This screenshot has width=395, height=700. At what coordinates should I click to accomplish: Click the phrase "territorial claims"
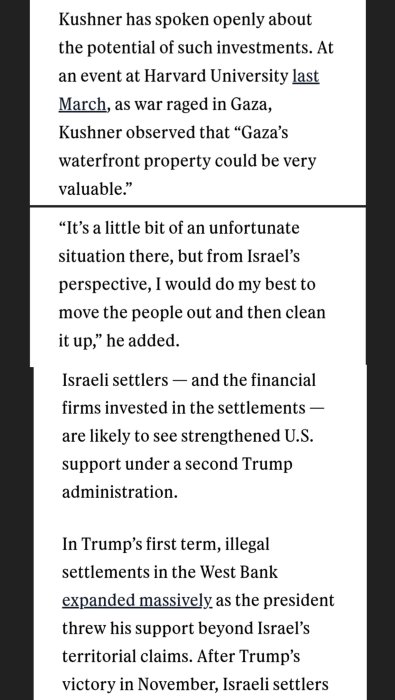[126, 656]
